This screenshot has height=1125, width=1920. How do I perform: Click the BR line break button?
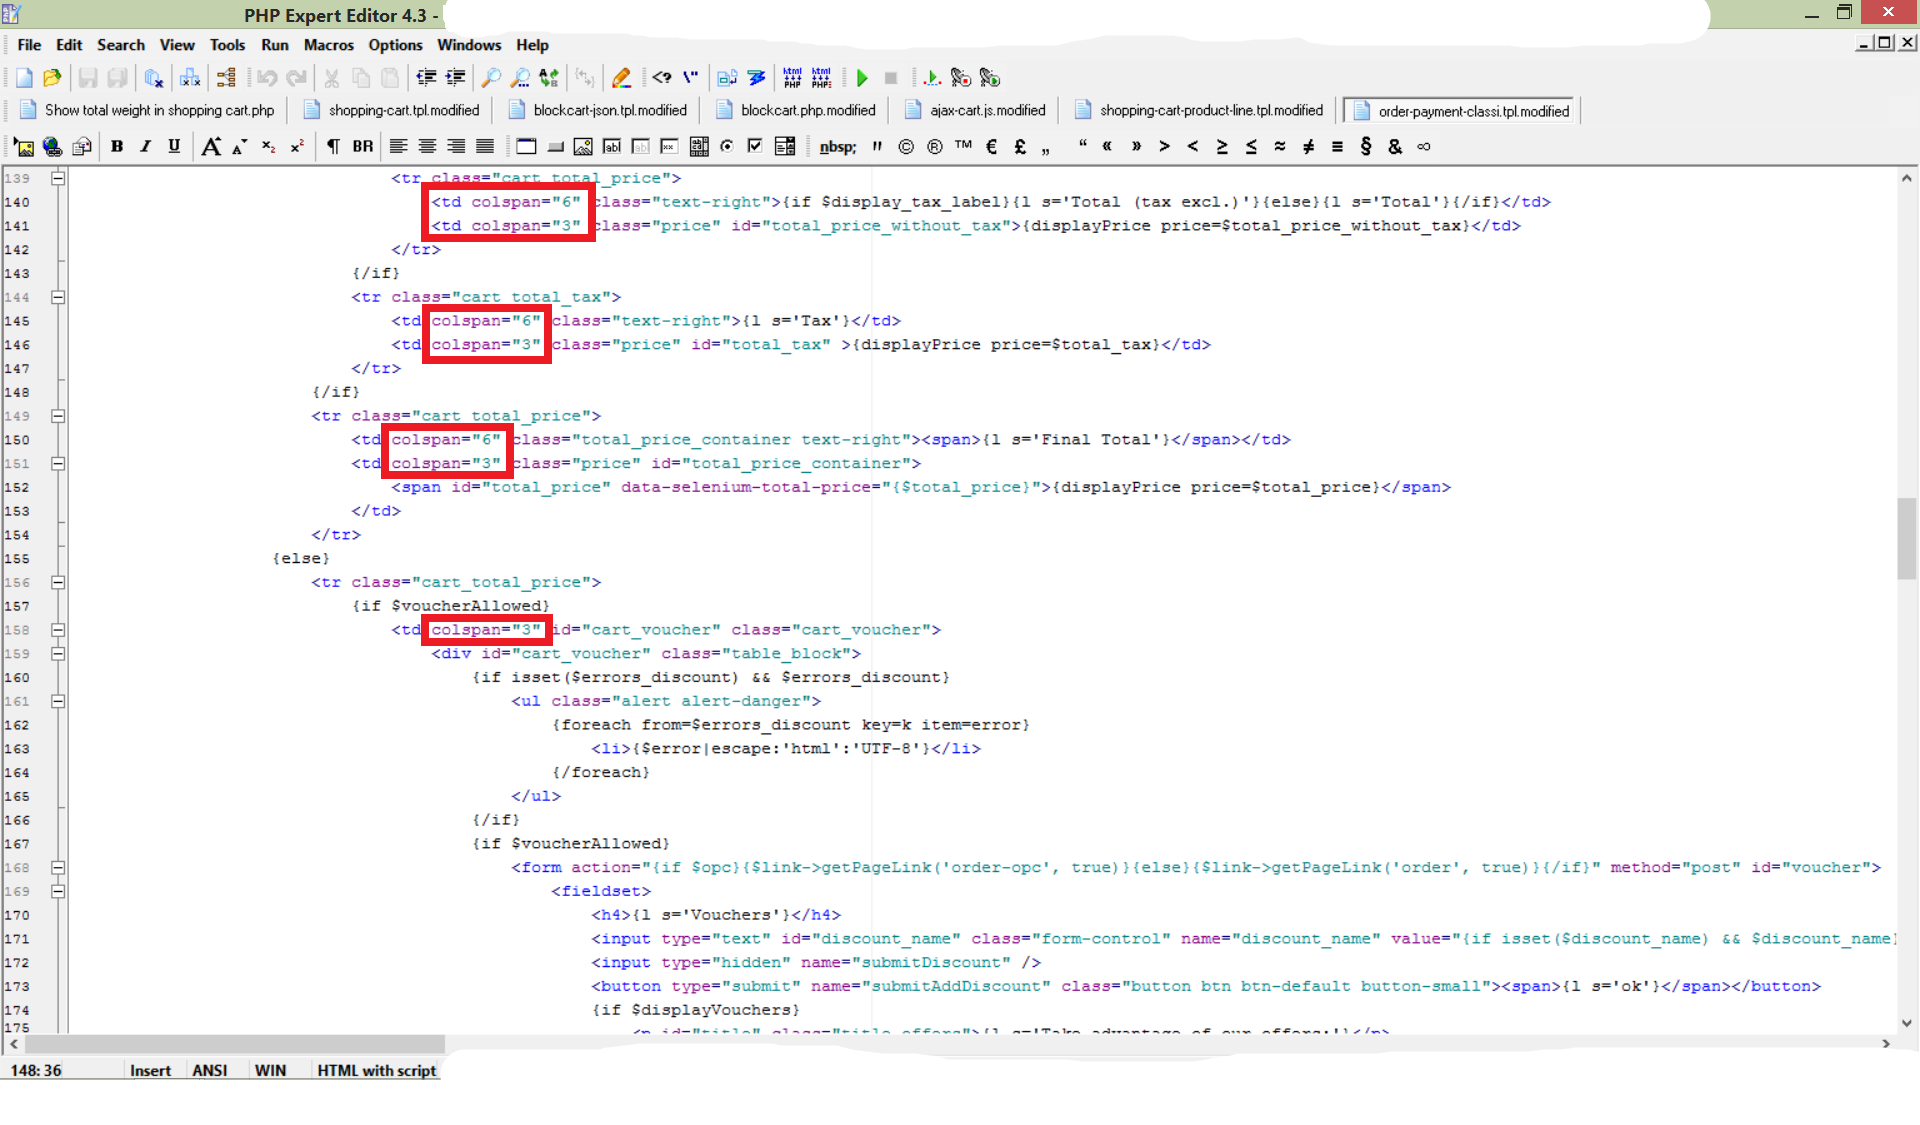(x=362, y=147)
